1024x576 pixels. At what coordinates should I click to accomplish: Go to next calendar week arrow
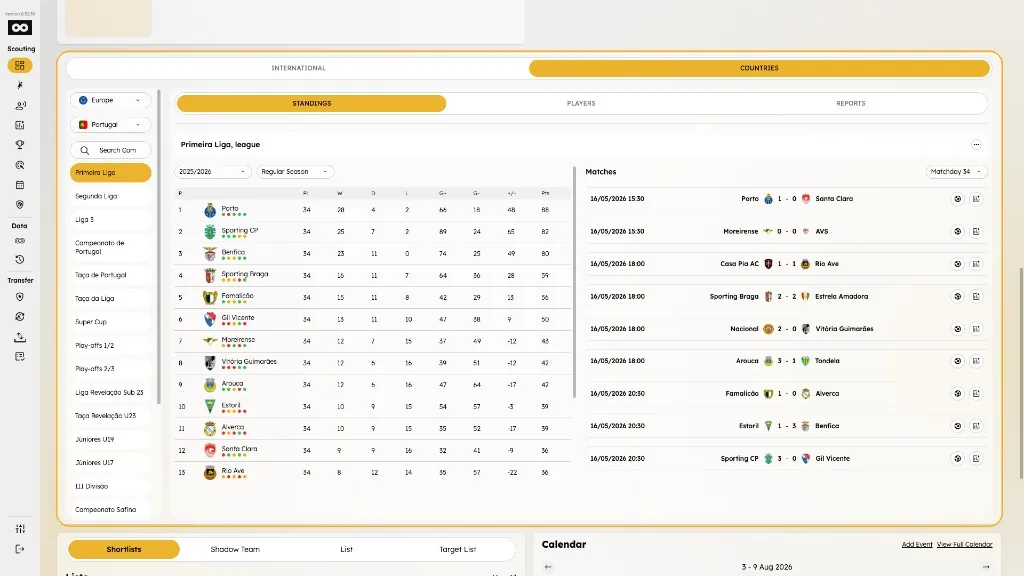tap(985, 567)
